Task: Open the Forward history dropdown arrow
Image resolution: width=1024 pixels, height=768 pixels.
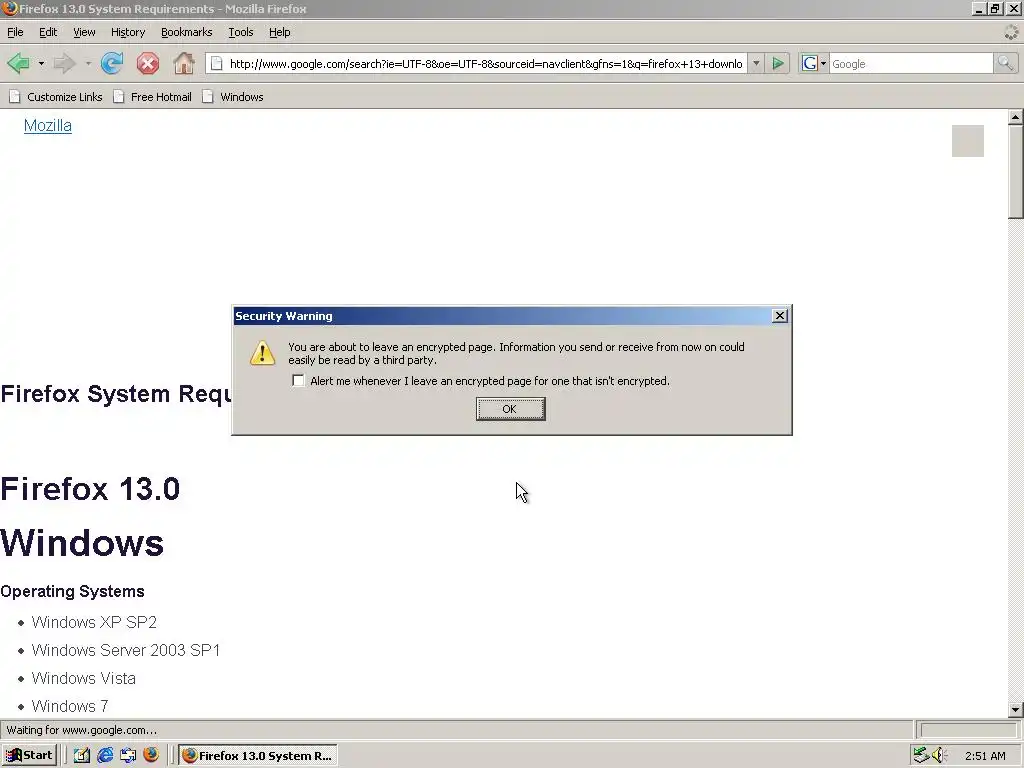Action: (88, 63)
